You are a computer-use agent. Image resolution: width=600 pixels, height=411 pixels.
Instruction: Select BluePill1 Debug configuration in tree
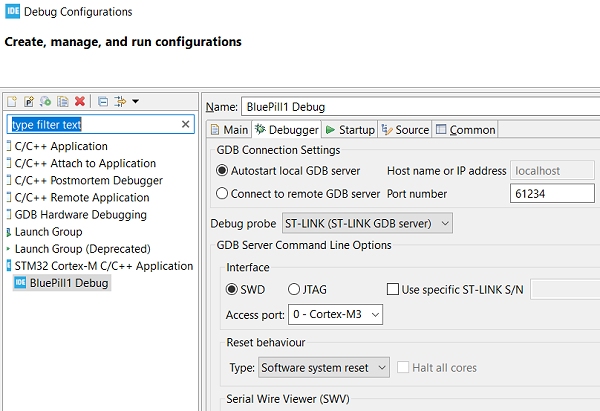[68, 283]
